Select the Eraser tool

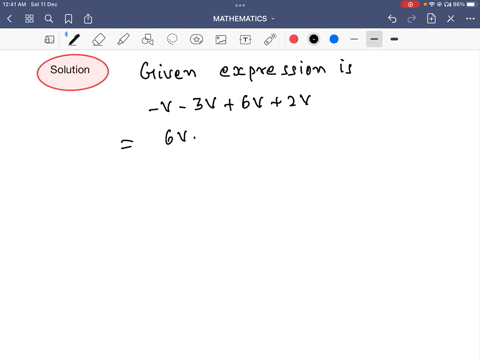point(99,40)
